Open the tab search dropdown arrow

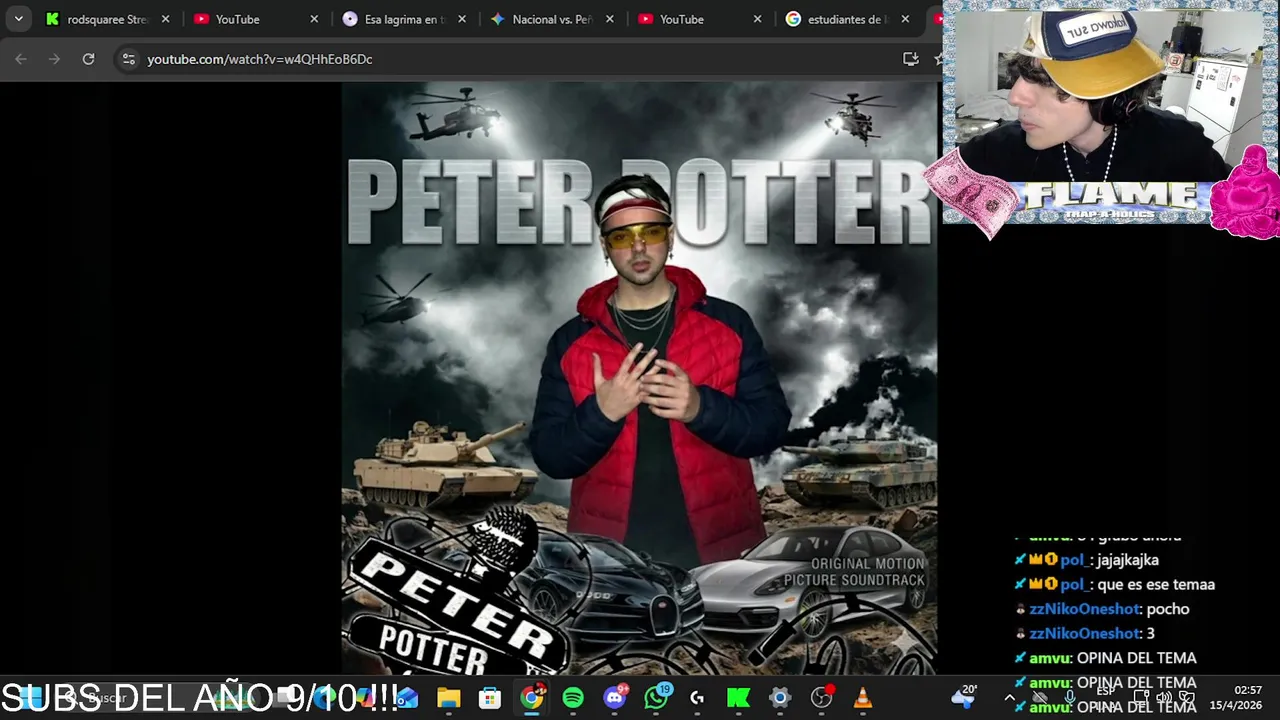(x=18, y=19)
